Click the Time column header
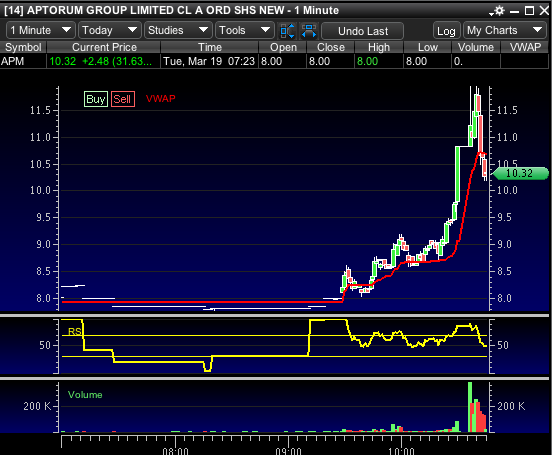Image resolution: width=552 pixels, height=455 pixels. [210, 47]
